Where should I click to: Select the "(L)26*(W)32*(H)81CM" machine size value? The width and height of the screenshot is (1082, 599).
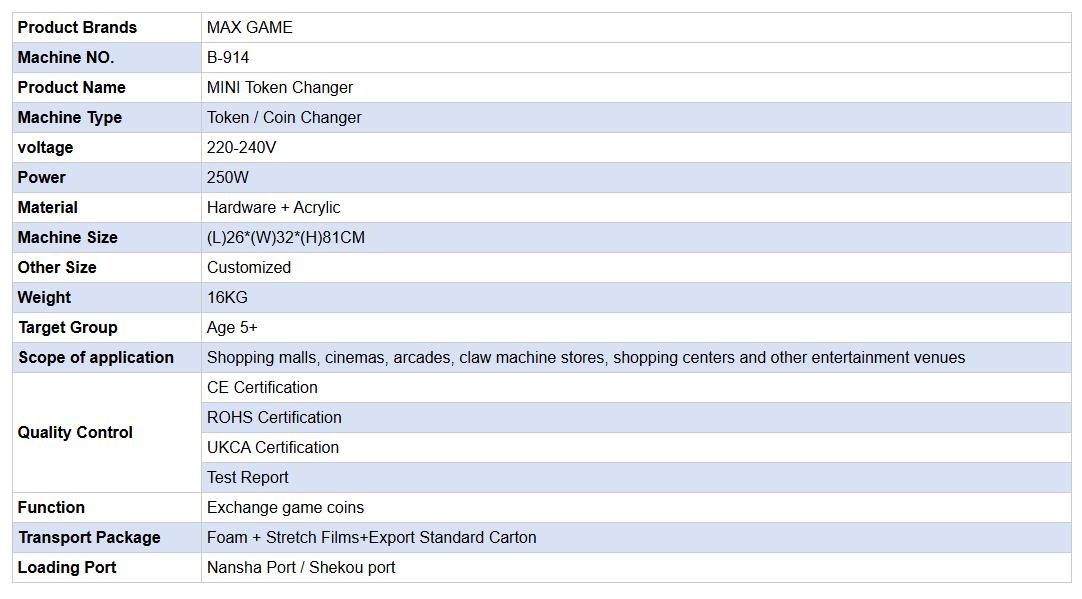click(x=285, y=238)
